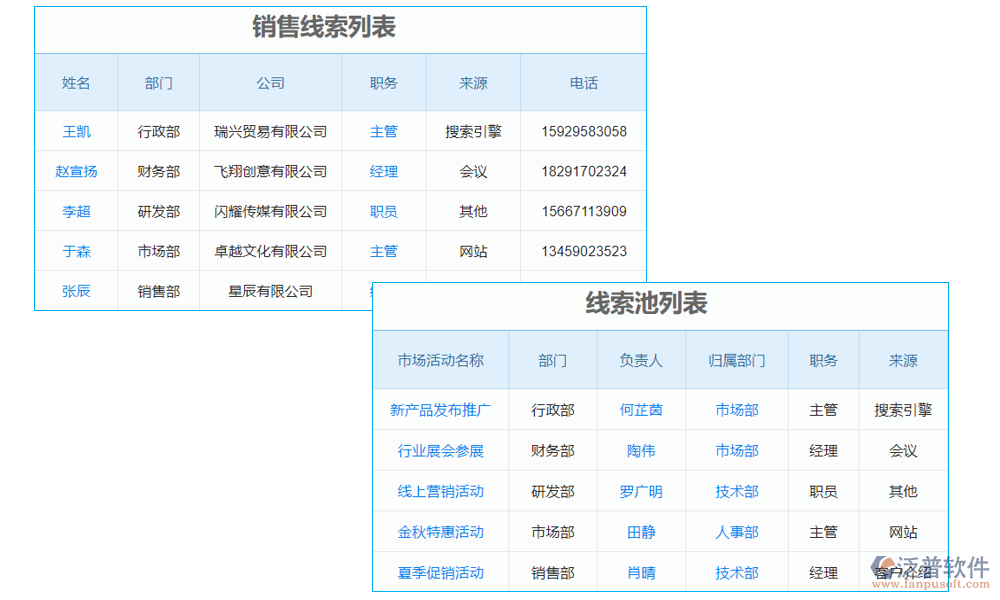This screenshot has height=600, width=1000.
Task: Click 主管 position link in 王凯's row
Action: (383, 131)
